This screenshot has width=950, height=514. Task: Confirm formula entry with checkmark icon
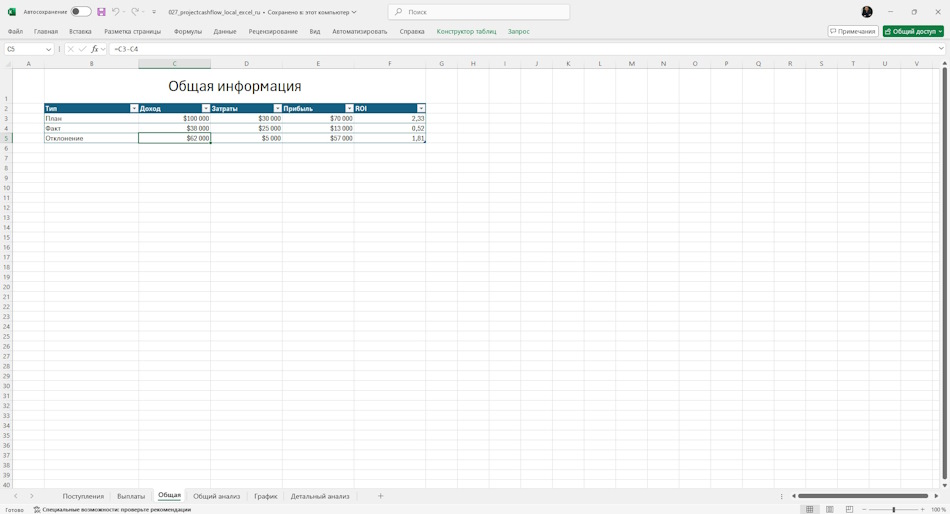pos(82,49)
